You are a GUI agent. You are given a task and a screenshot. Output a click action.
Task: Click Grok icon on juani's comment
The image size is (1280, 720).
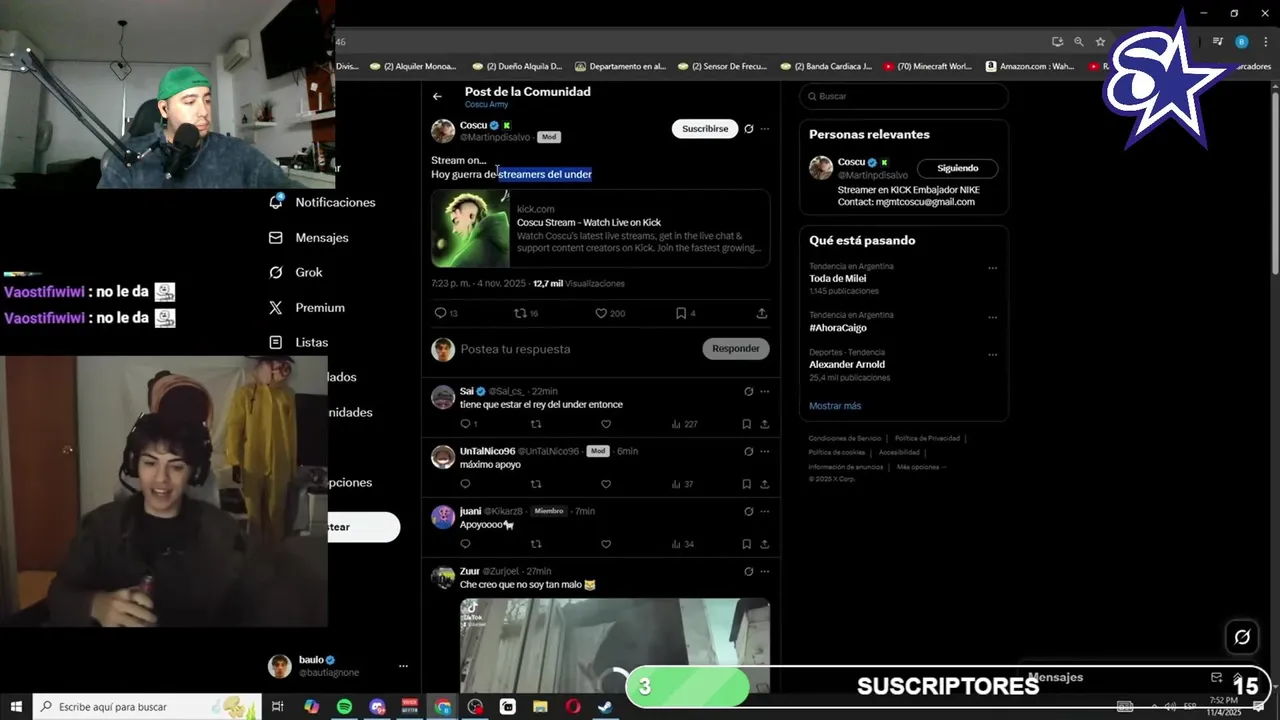[x=748, y=511]
